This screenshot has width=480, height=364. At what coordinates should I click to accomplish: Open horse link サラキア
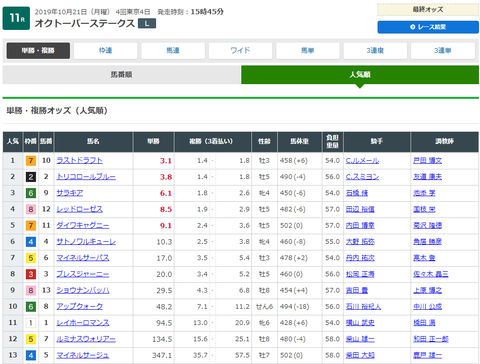tap(70, 193)
